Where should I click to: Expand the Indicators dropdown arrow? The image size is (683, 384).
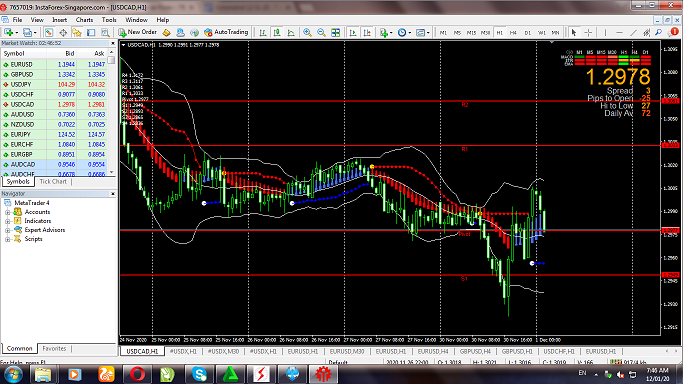click(x=391, y=33)
